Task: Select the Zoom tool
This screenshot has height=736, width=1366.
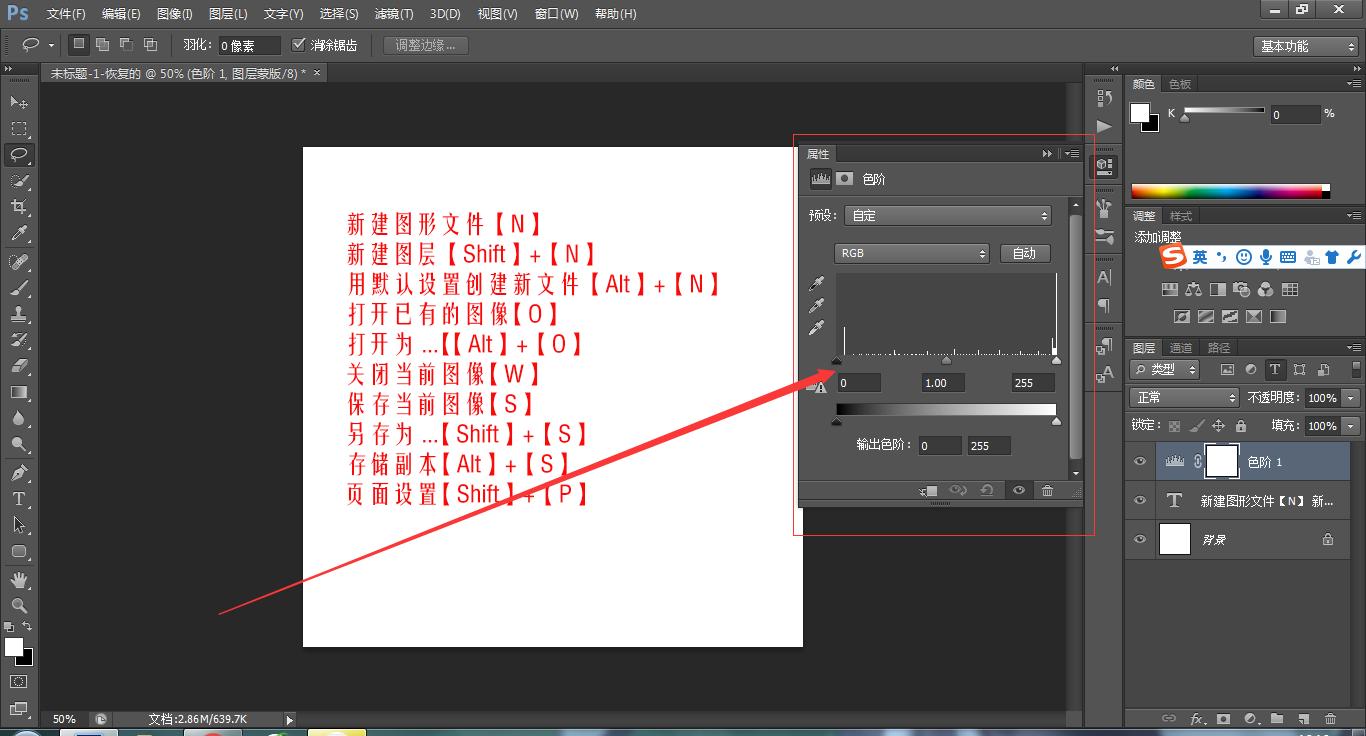Action: 19,605
